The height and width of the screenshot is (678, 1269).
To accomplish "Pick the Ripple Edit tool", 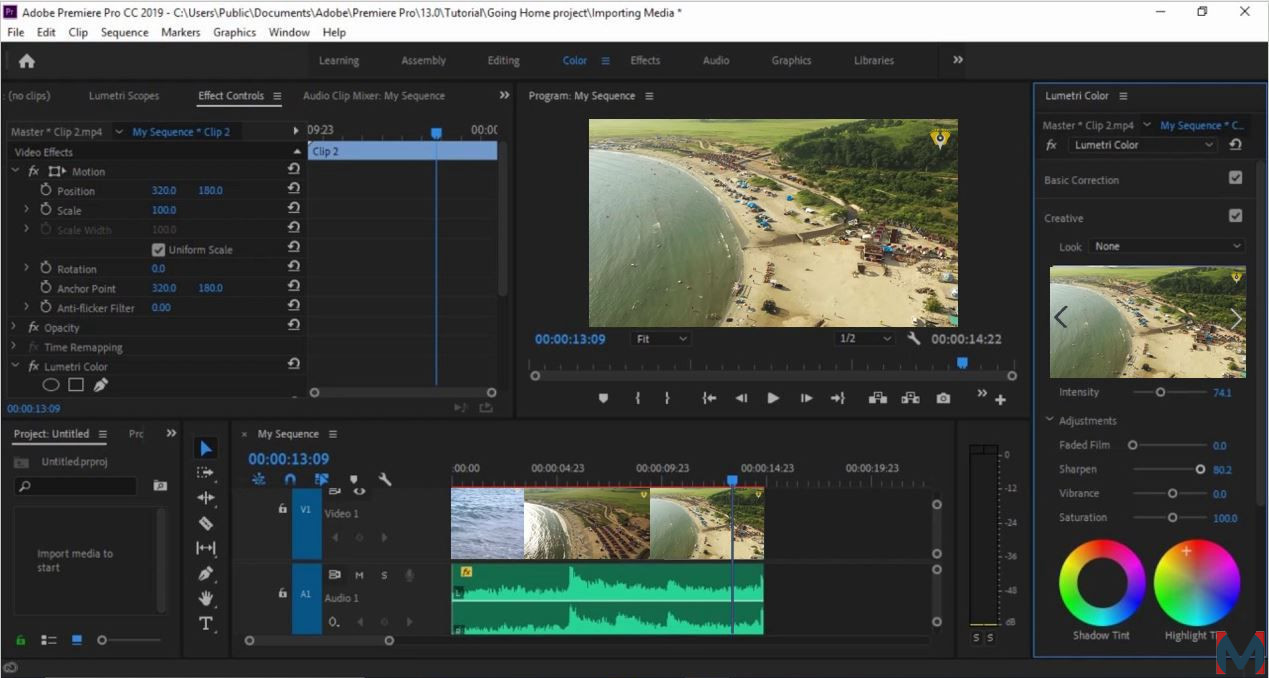I will [x=205, y=498].
